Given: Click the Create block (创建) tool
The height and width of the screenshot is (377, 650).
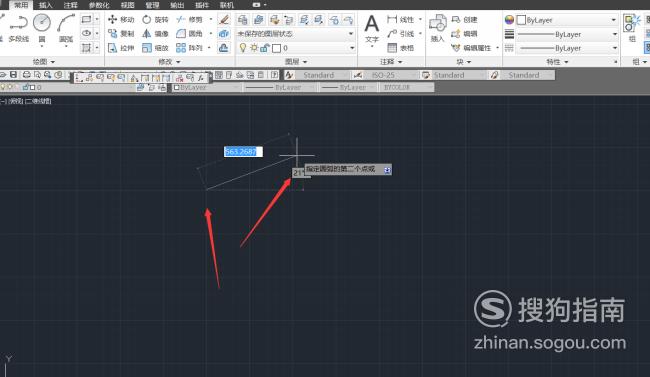Looking at the screenshot, I should [x=464, y=19].
